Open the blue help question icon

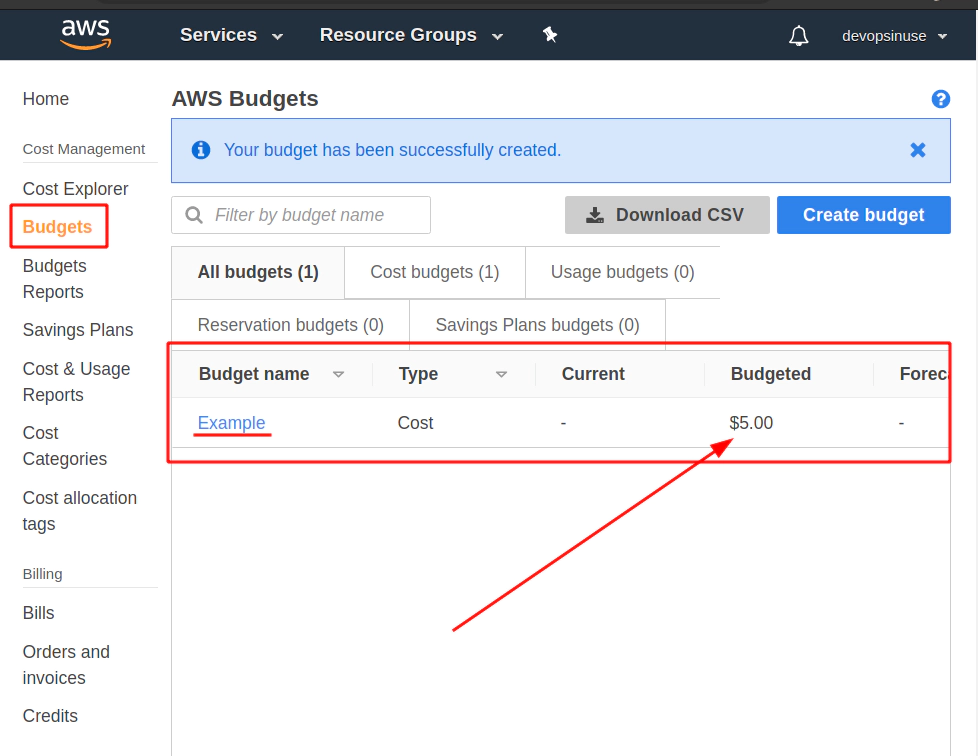click(941, 99)
